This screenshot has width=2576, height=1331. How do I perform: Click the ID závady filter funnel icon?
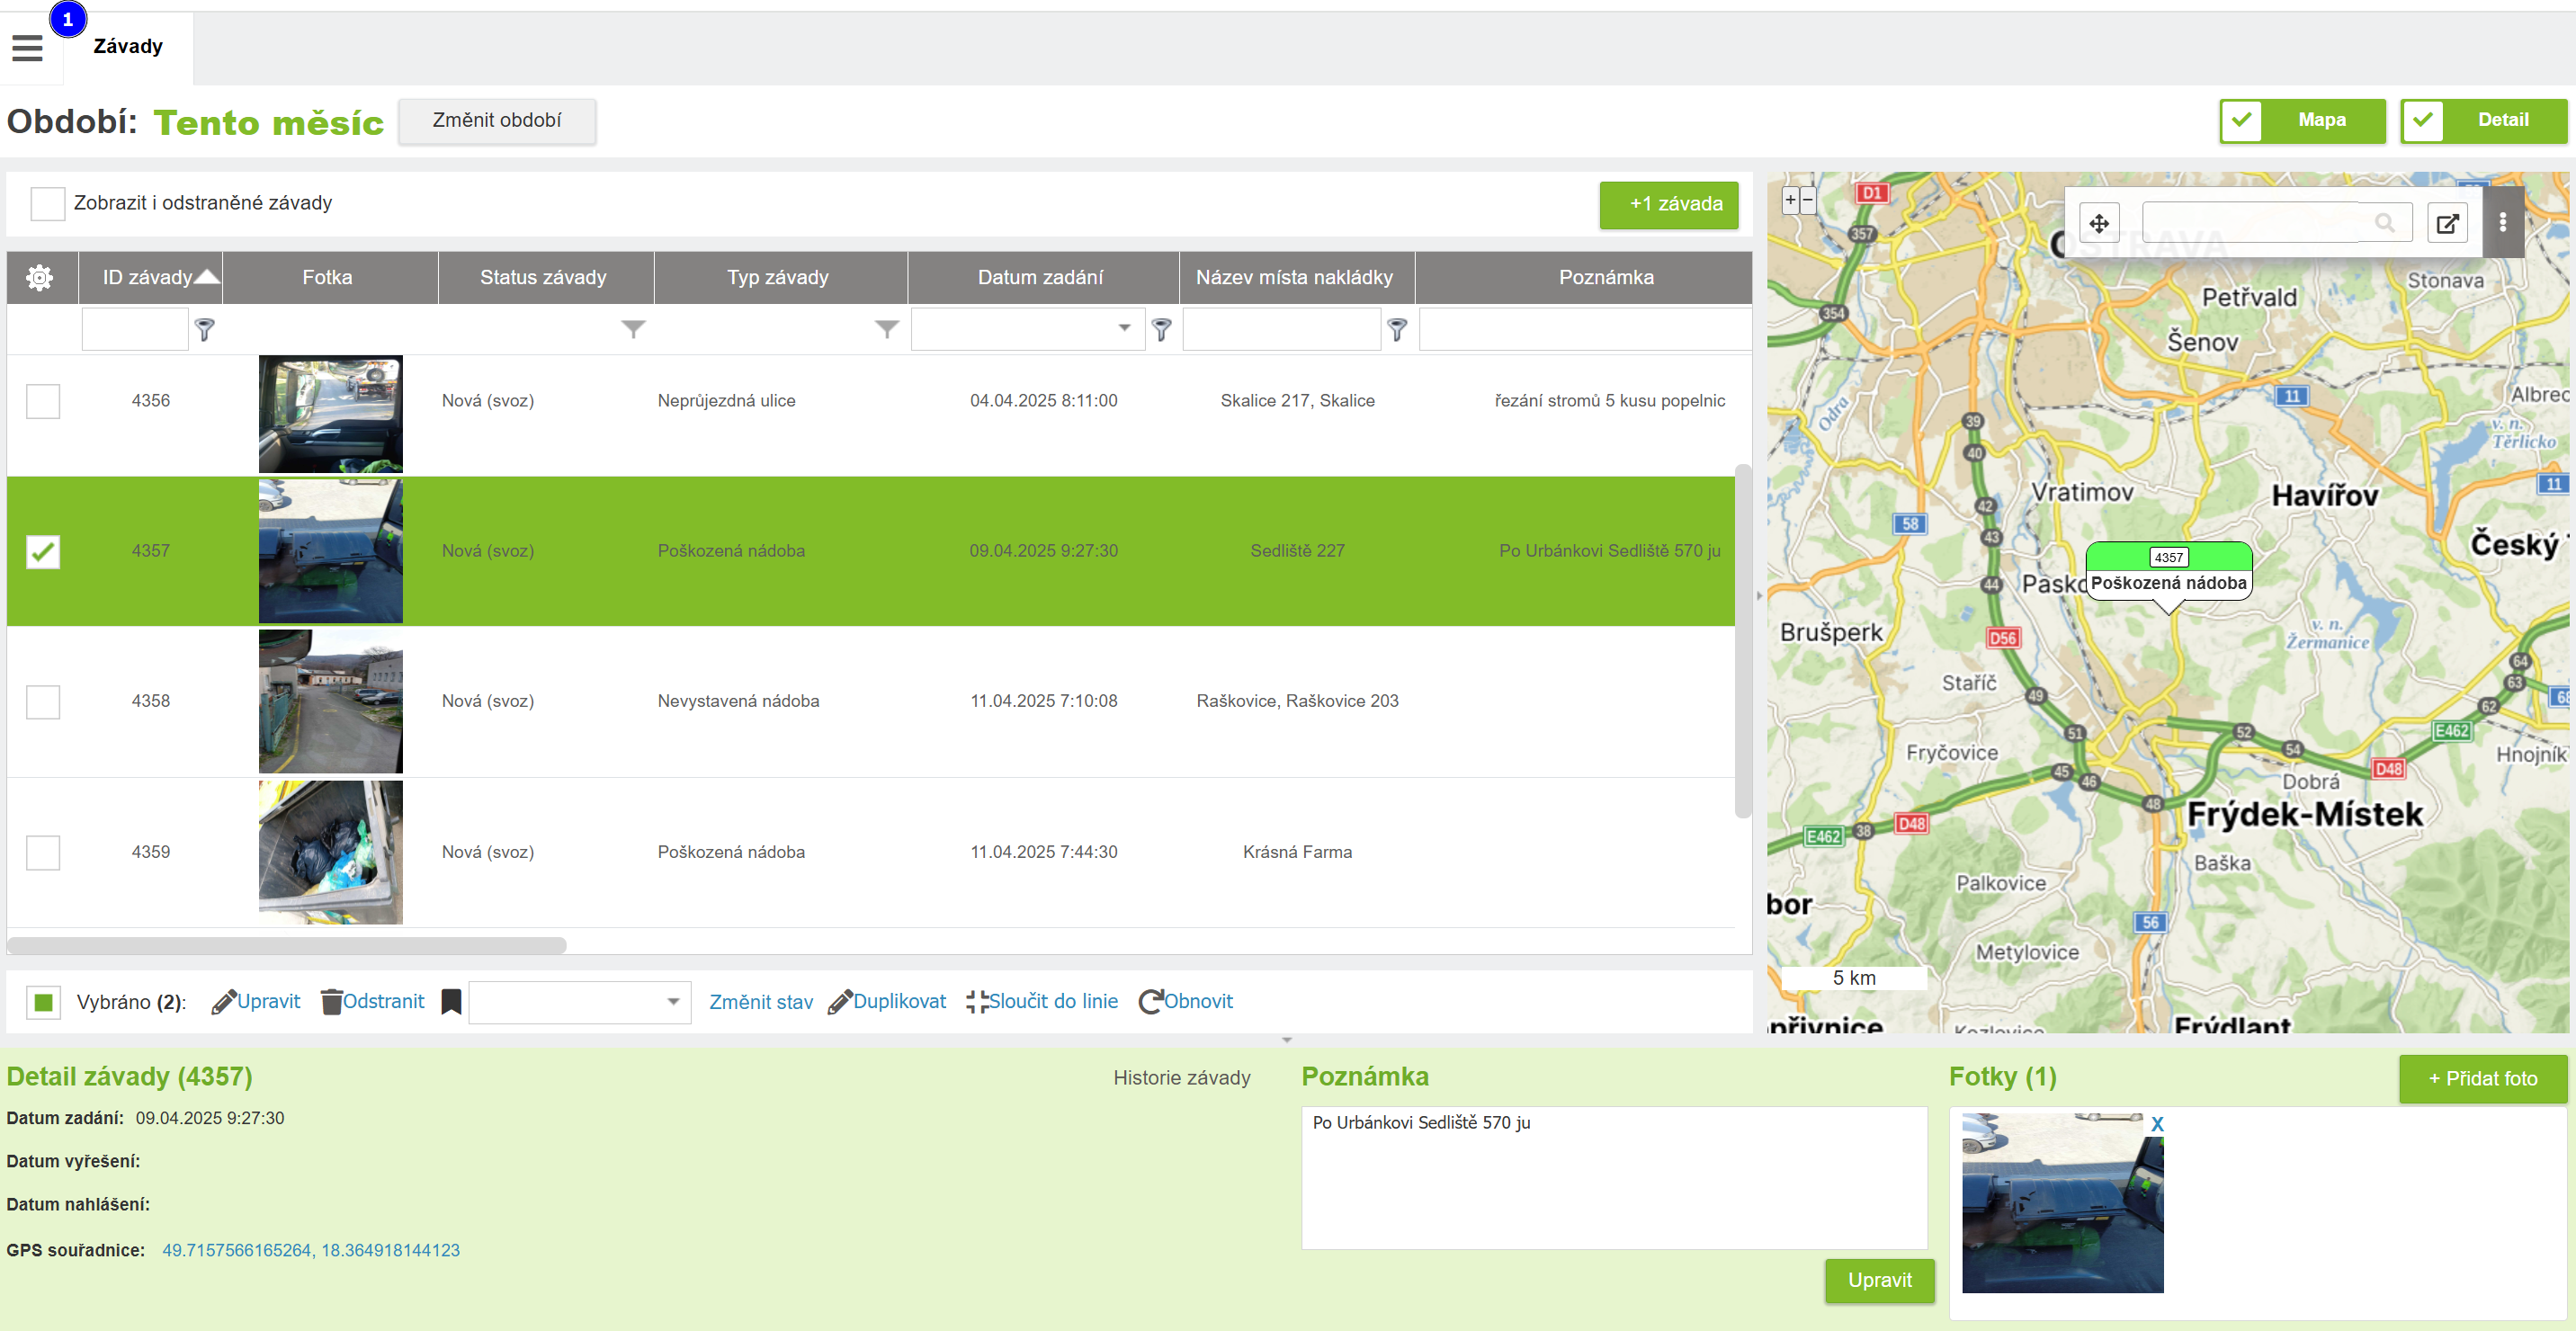(205, 329)
